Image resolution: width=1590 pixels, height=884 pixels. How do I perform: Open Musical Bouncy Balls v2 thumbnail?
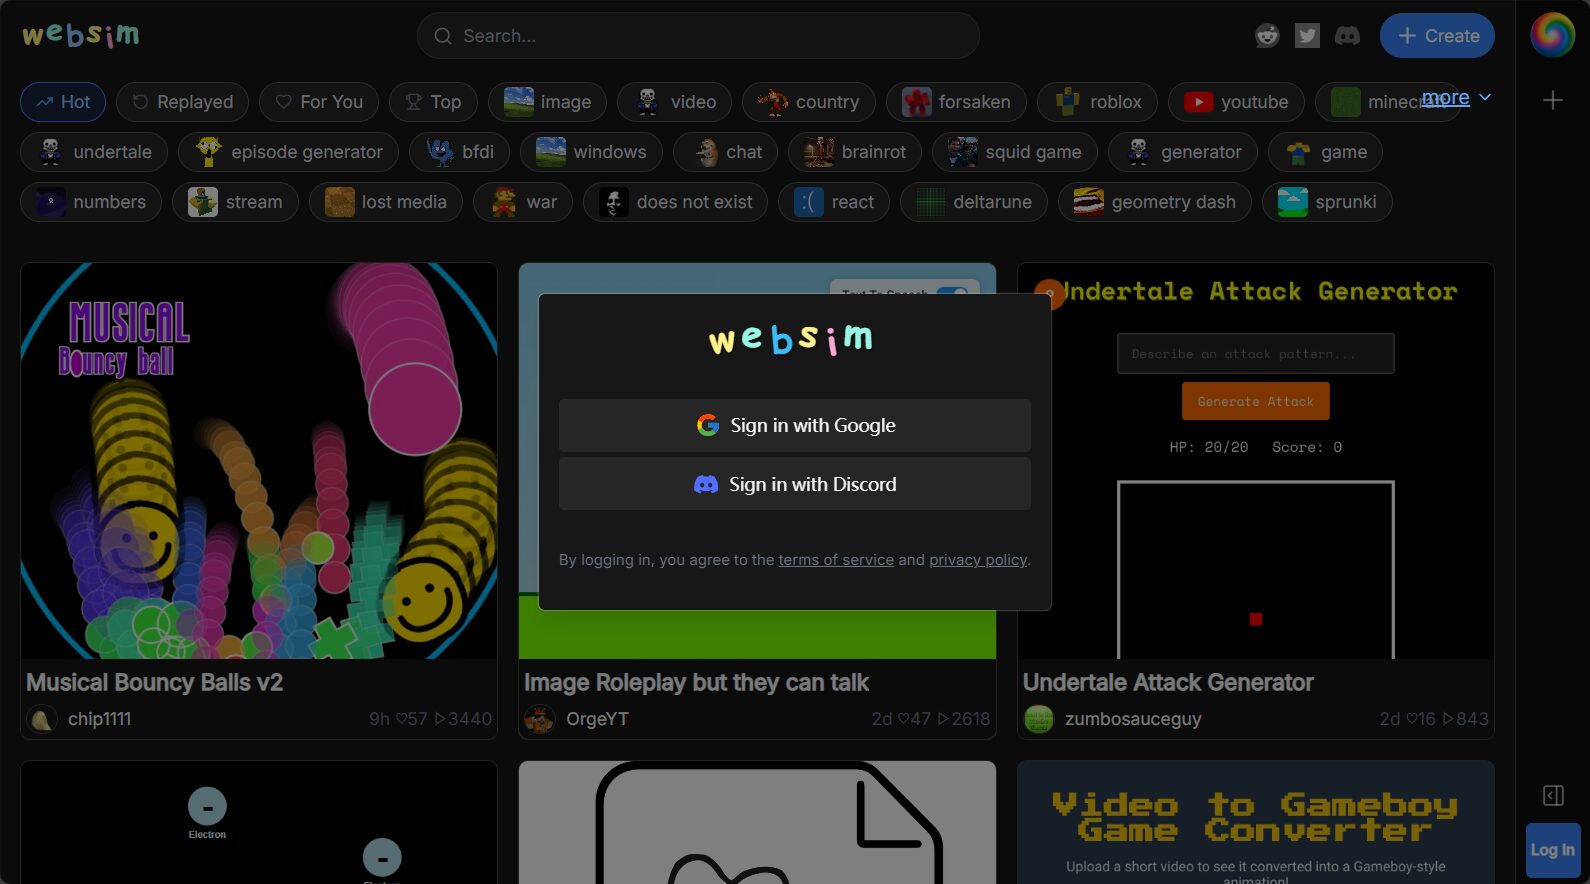click(x=259, y=461)
